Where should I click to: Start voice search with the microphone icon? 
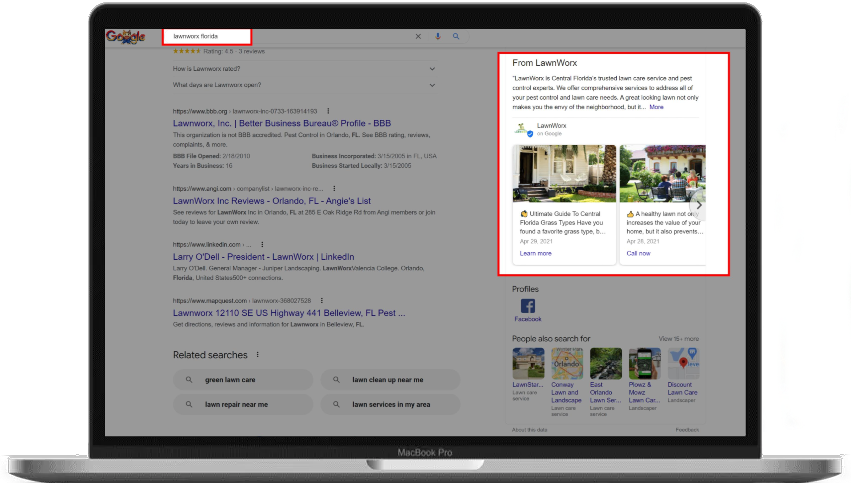coord(437,36)
